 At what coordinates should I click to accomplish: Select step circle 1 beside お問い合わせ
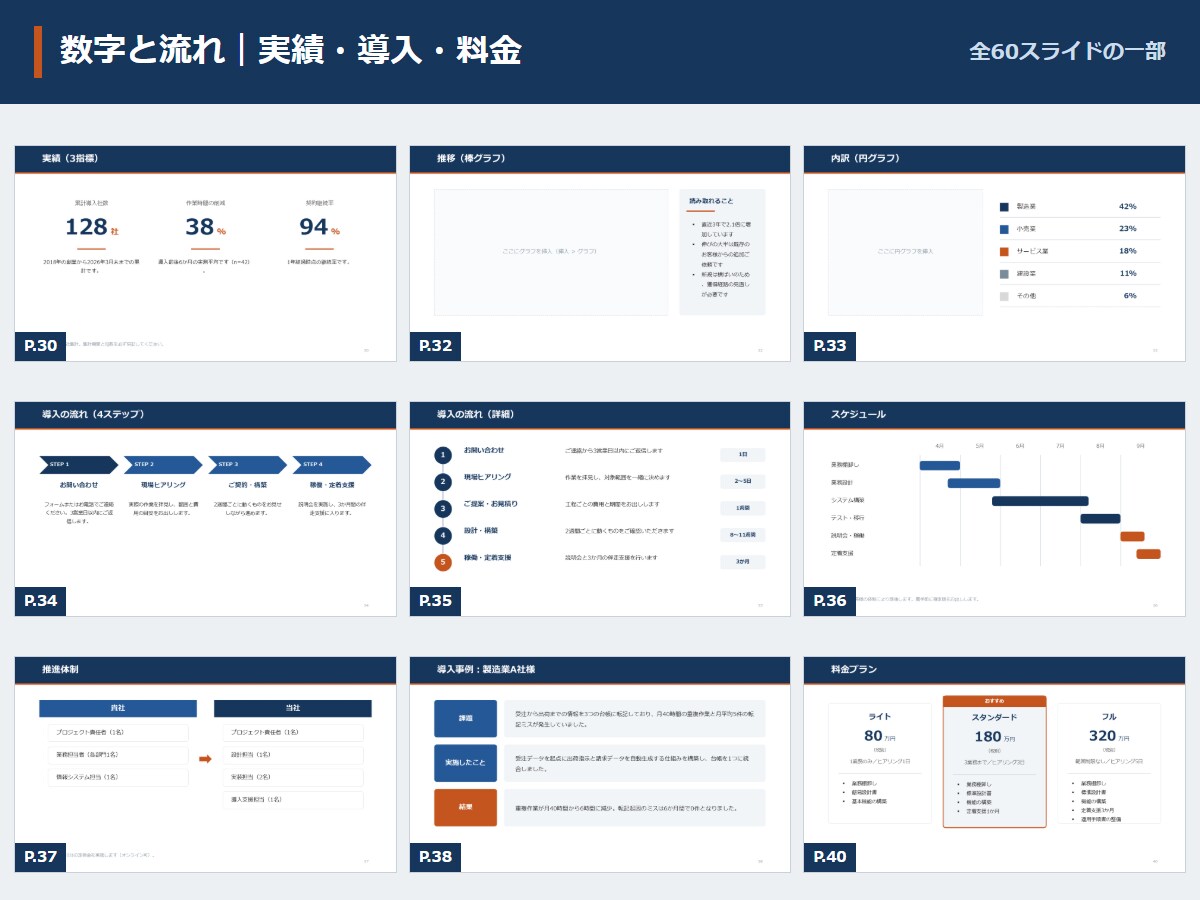point(443,455)
